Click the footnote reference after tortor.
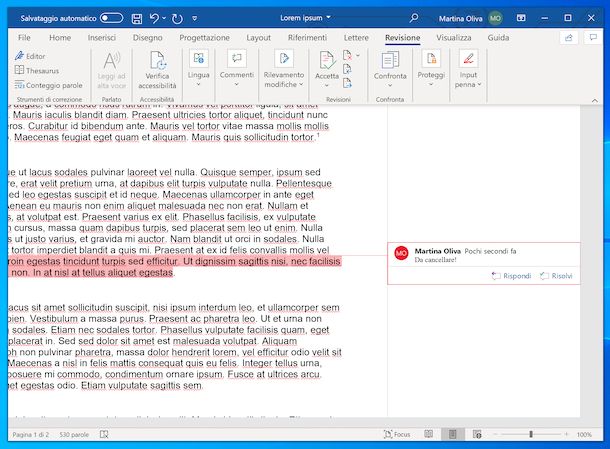The image size is (610, 449). click(318, 135)
